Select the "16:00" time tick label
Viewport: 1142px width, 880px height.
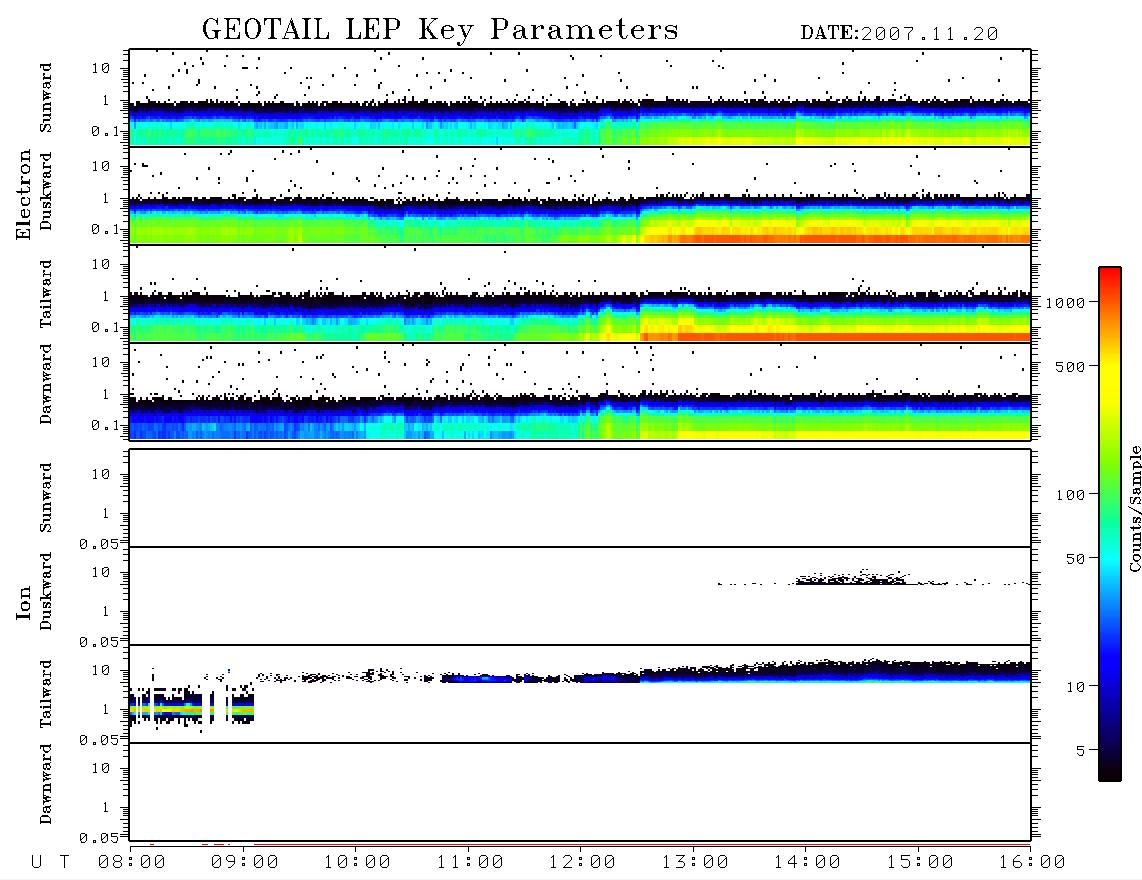[1032, 863]
